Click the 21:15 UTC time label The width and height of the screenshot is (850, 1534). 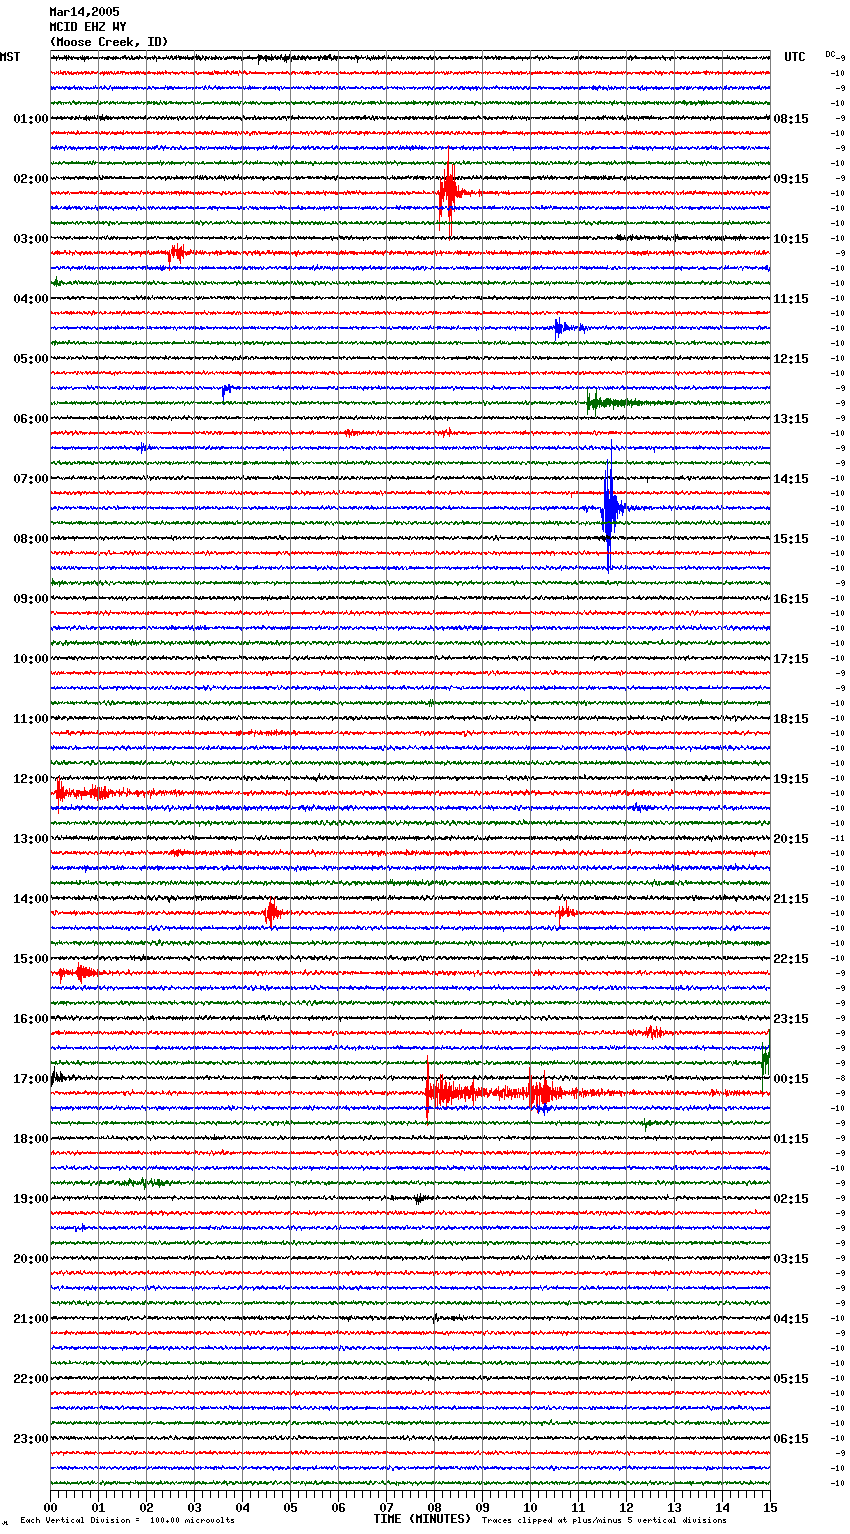point(791,899)
